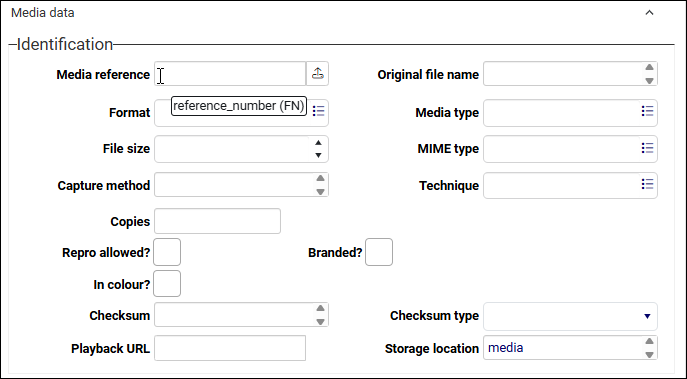
Task: Collapse the Media data panel chevron
Action: point(649,13)
